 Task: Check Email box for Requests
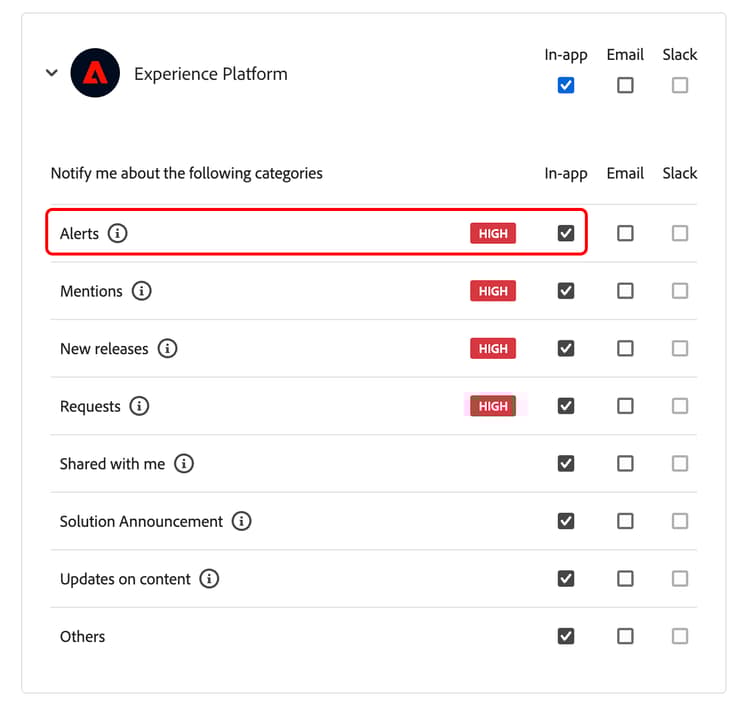click(x=625, y=406)
